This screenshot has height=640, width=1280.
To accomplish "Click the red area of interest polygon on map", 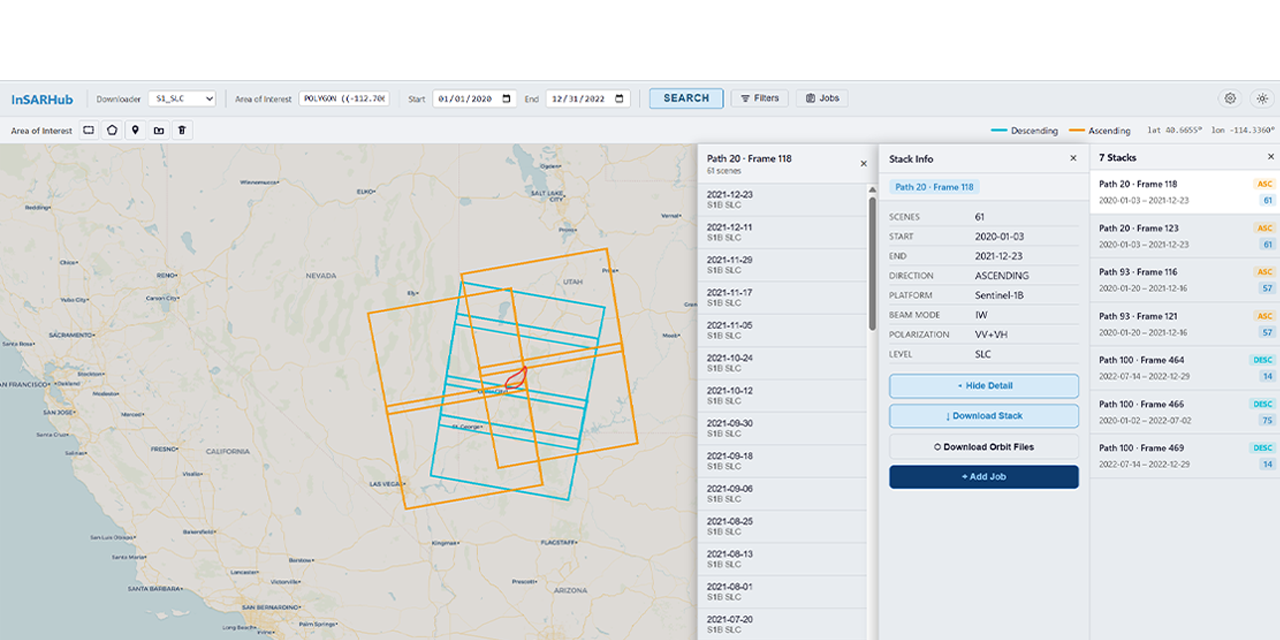I will [x=516, y=378].
